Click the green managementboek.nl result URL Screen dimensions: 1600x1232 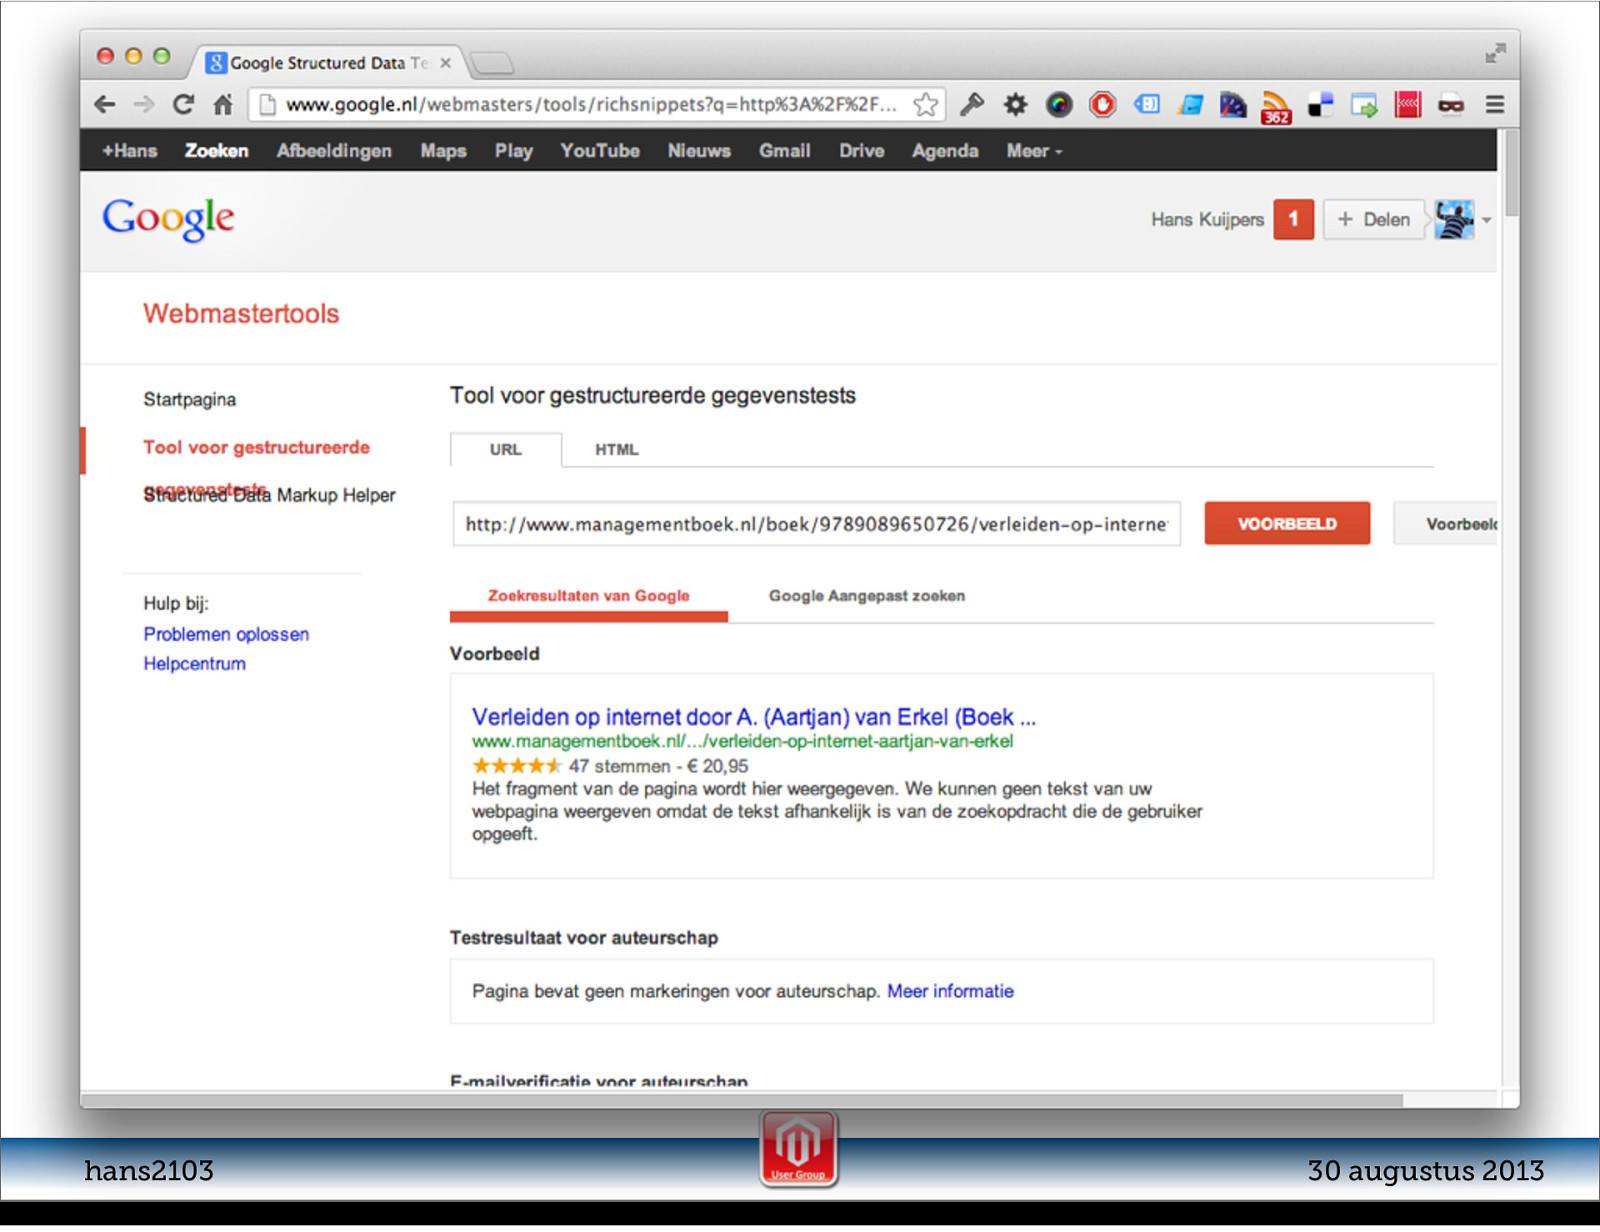tap(742, 741)
